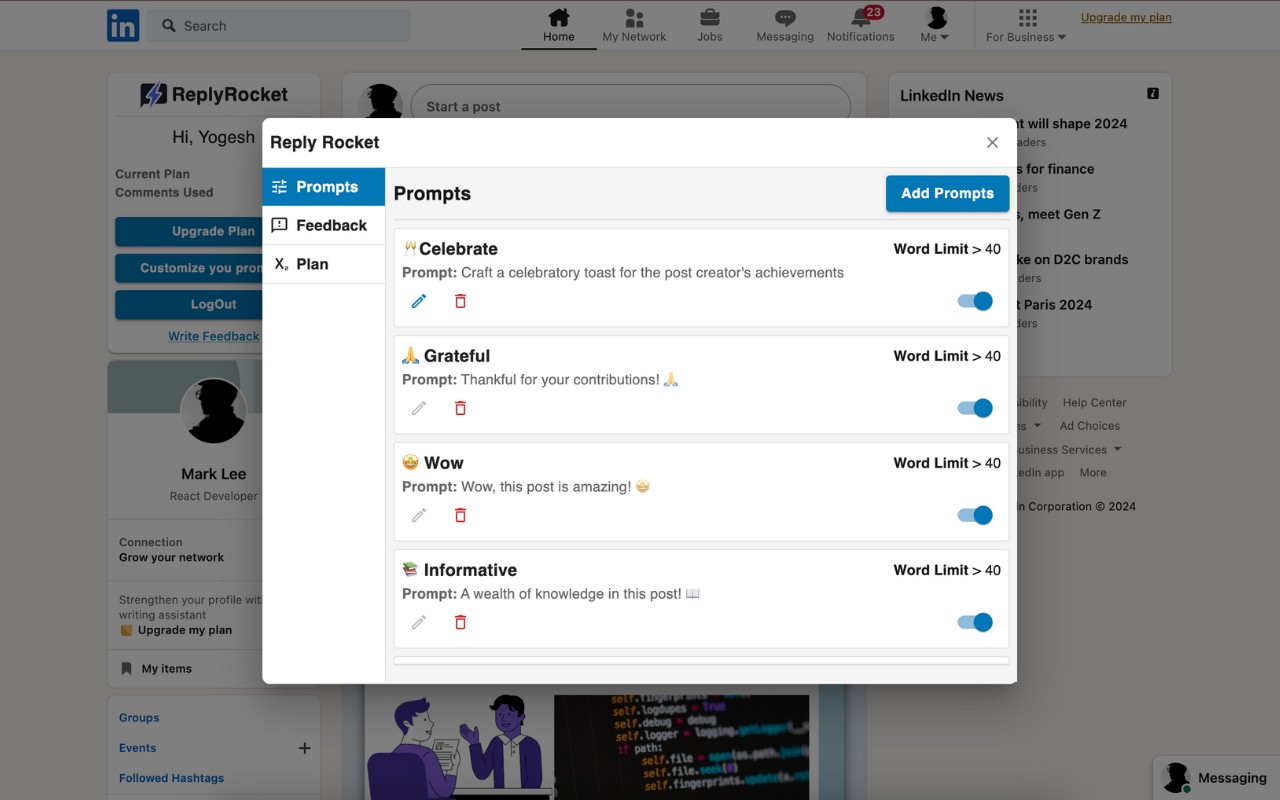The width and height of the screenshot is (1280, 800).
Task: Click Grow your network
Action: coord(172,557)
